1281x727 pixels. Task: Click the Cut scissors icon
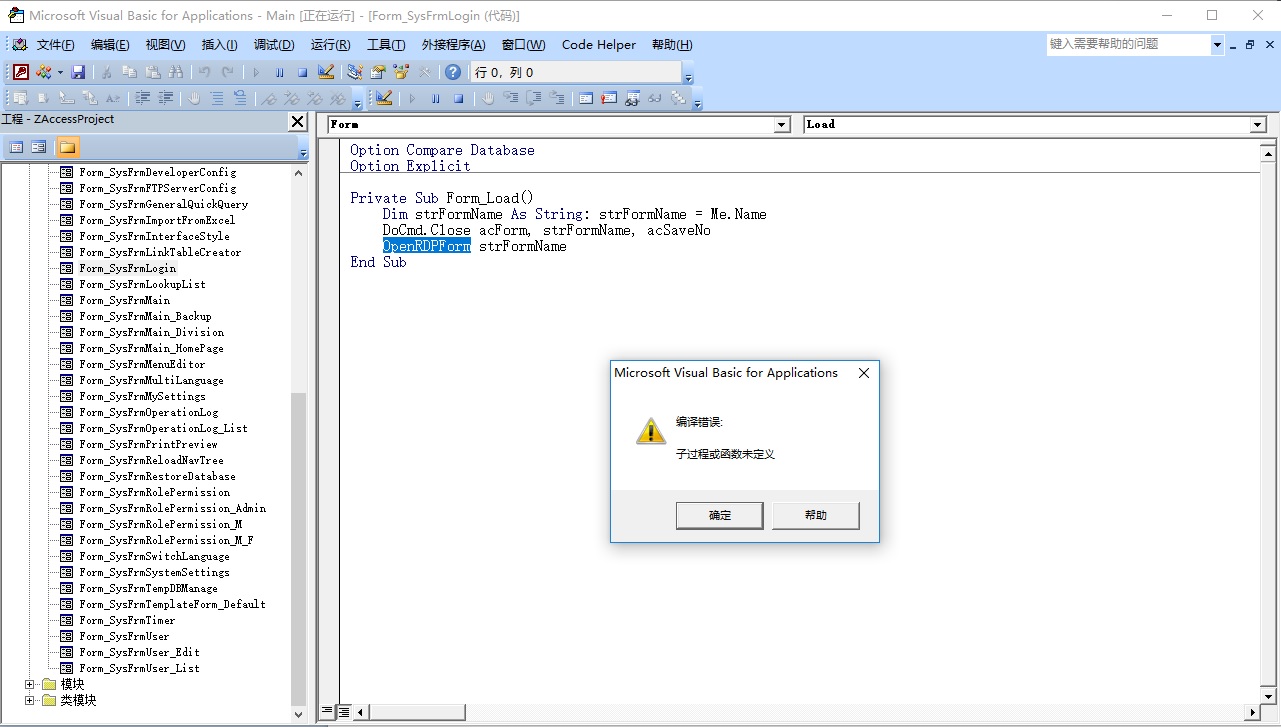107,72
